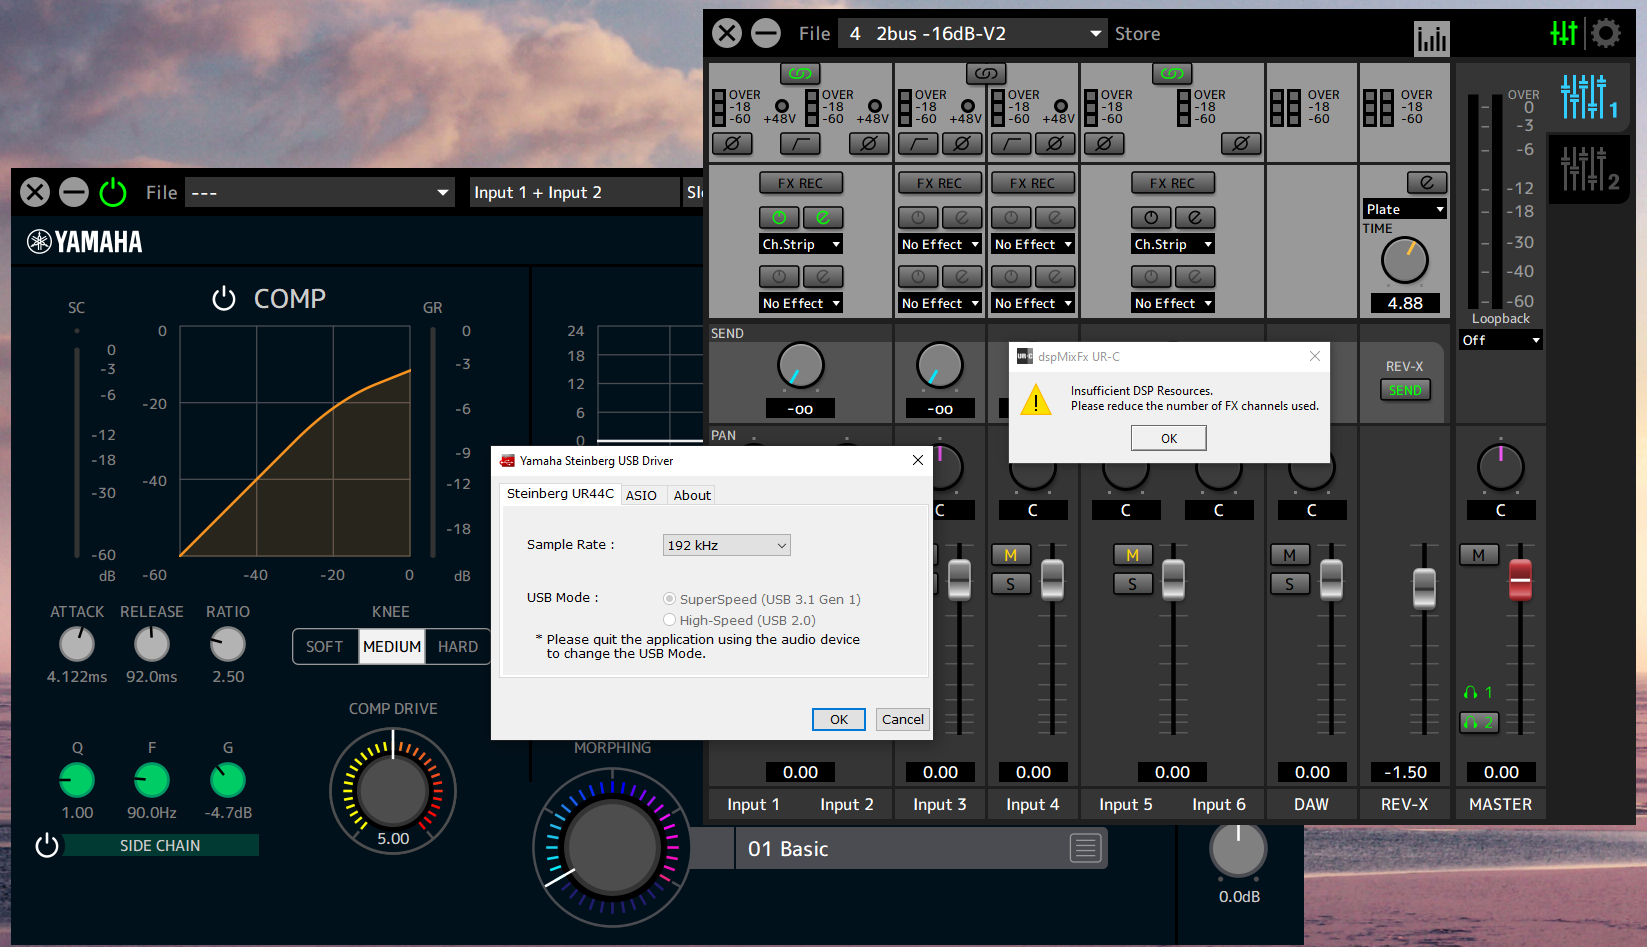Toggle the COMP power icon

point(224,298)
